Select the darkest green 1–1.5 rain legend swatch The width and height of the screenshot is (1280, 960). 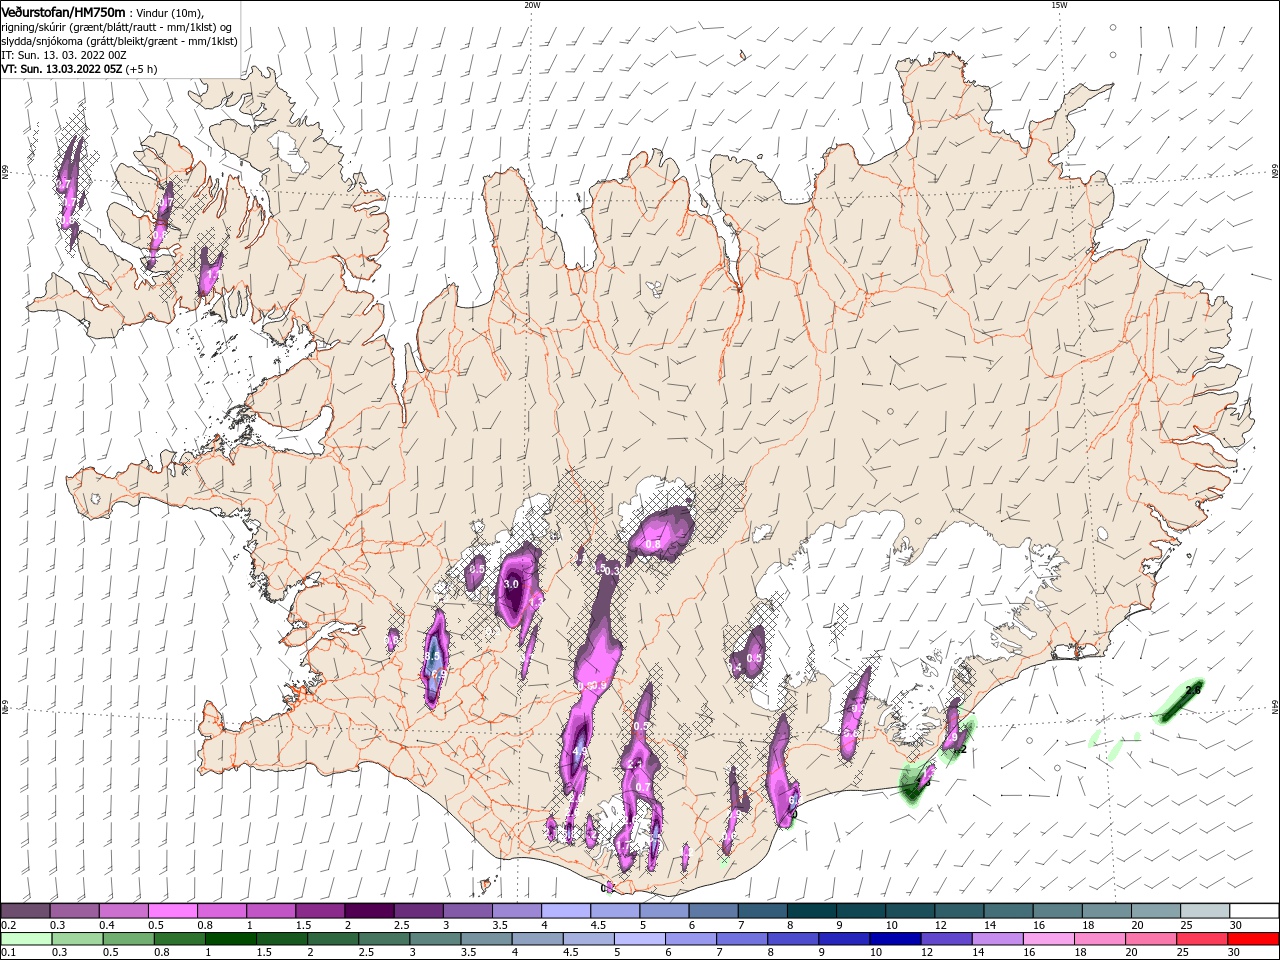point(230,939)
